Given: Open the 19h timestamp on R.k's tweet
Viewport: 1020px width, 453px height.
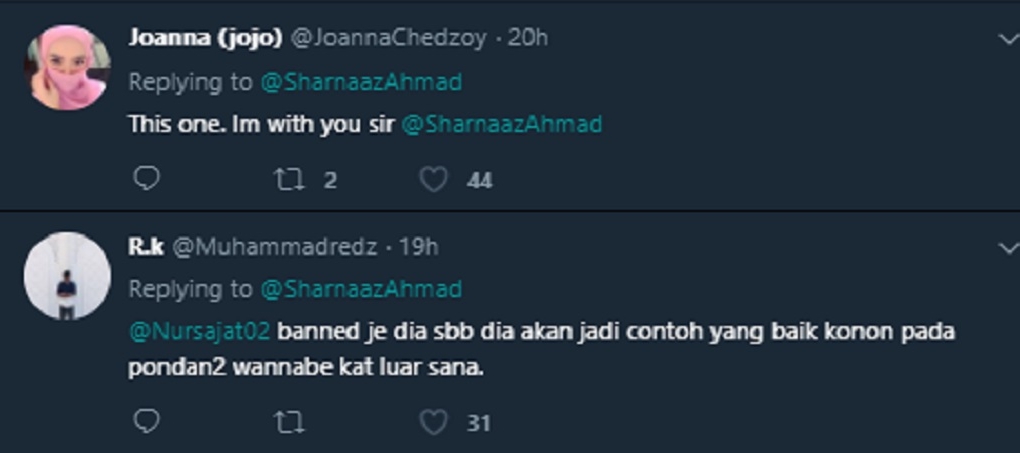Looking at the screenshot, I should (x=418, y=247).
